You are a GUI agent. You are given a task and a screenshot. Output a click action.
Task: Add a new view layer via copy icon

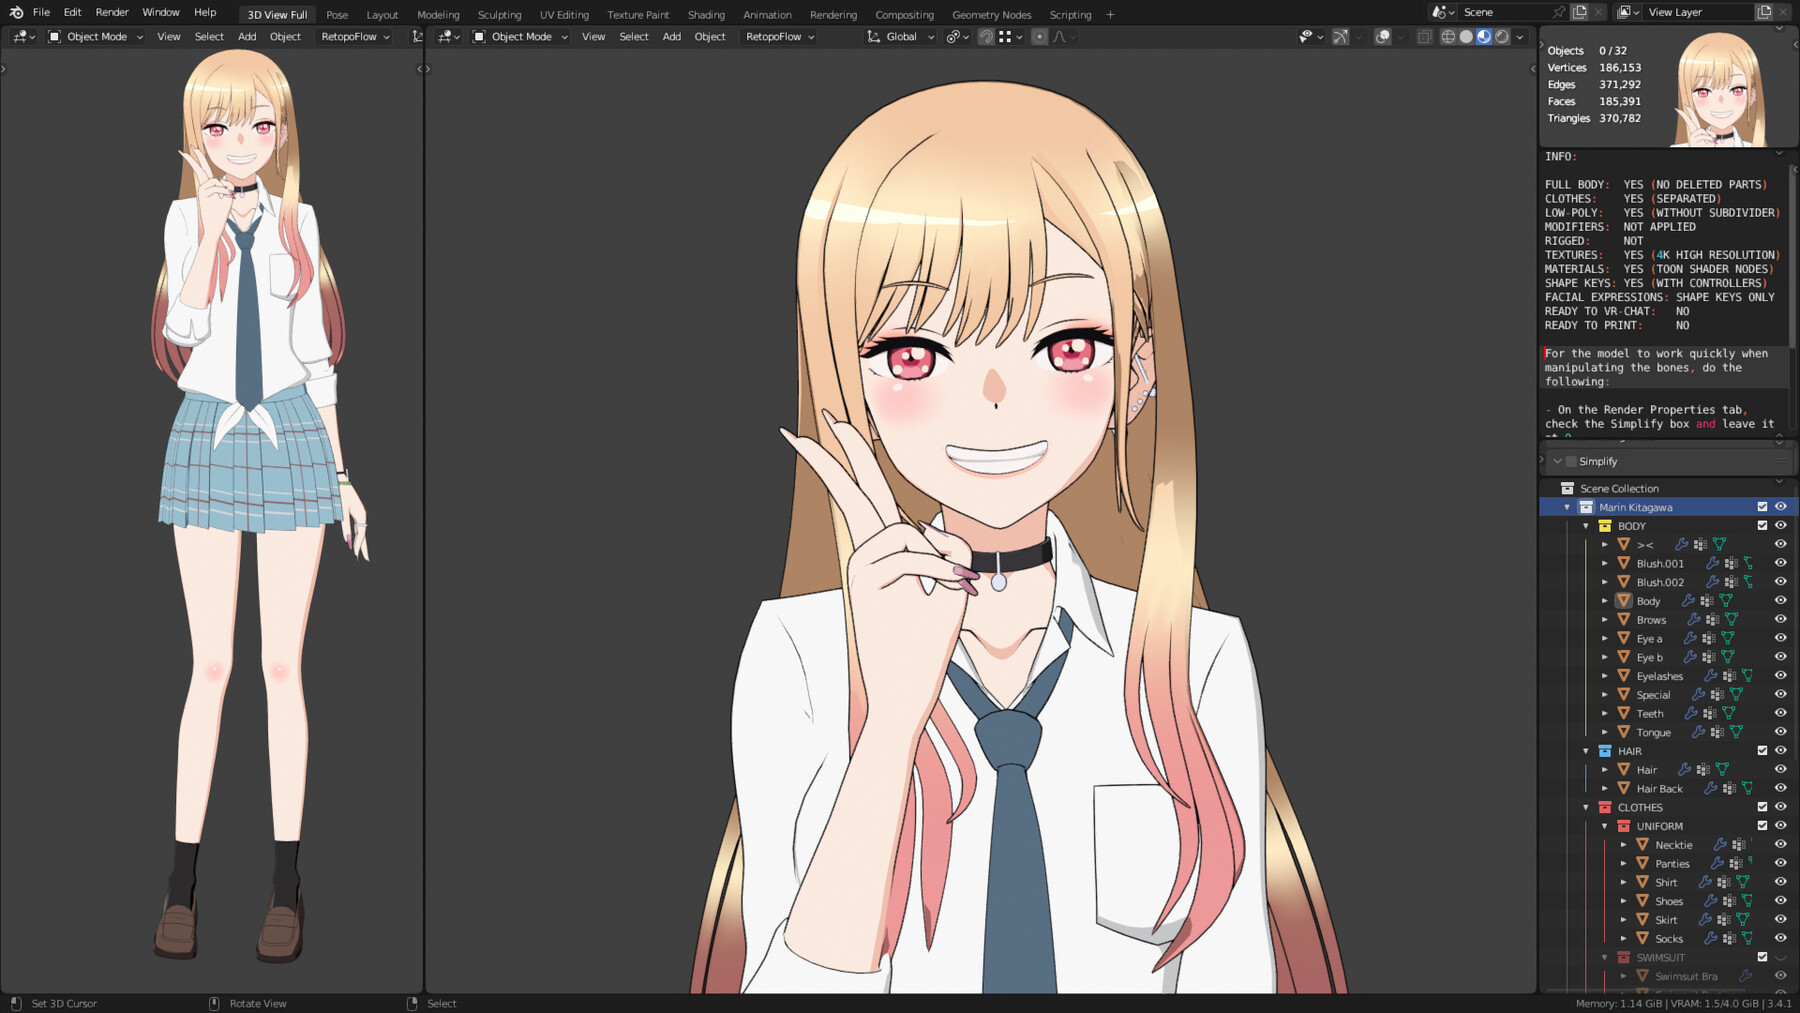pos(1764,12)
